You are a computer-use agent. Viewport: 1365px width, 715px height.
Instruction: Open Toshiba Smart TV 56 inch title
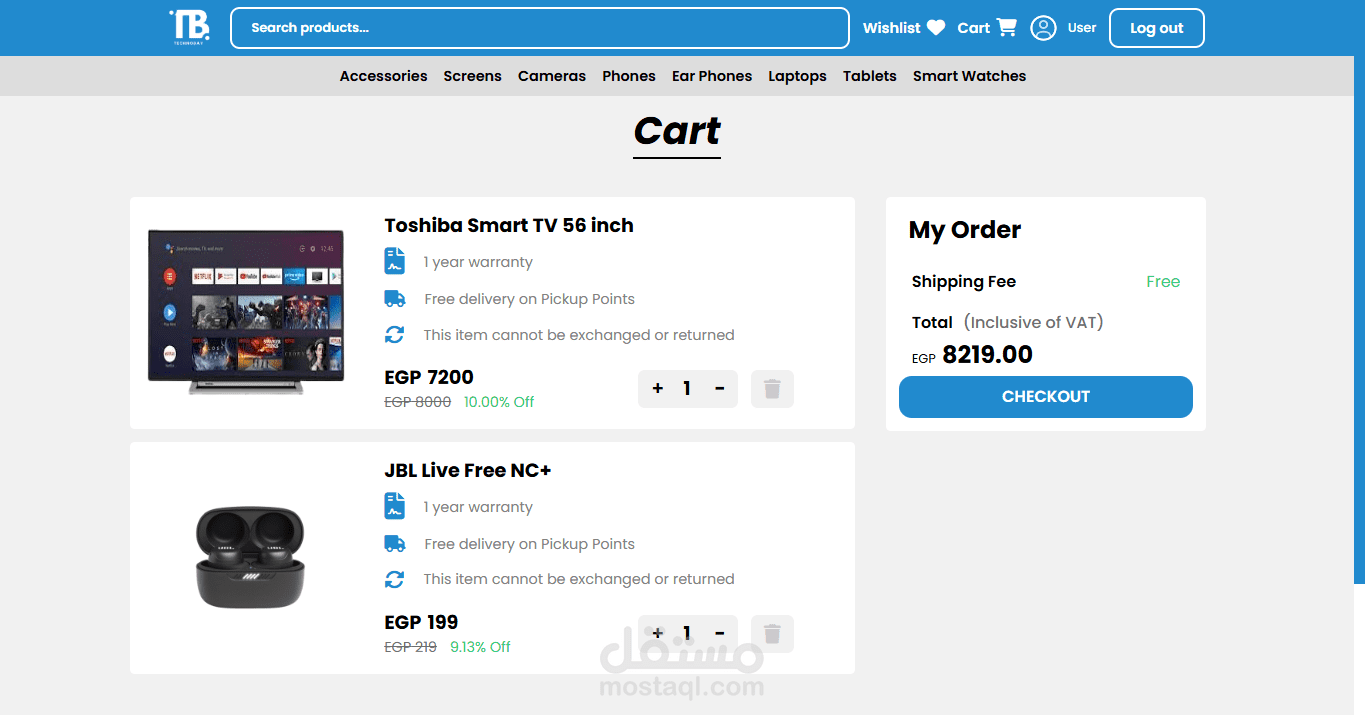click(509, 225)
